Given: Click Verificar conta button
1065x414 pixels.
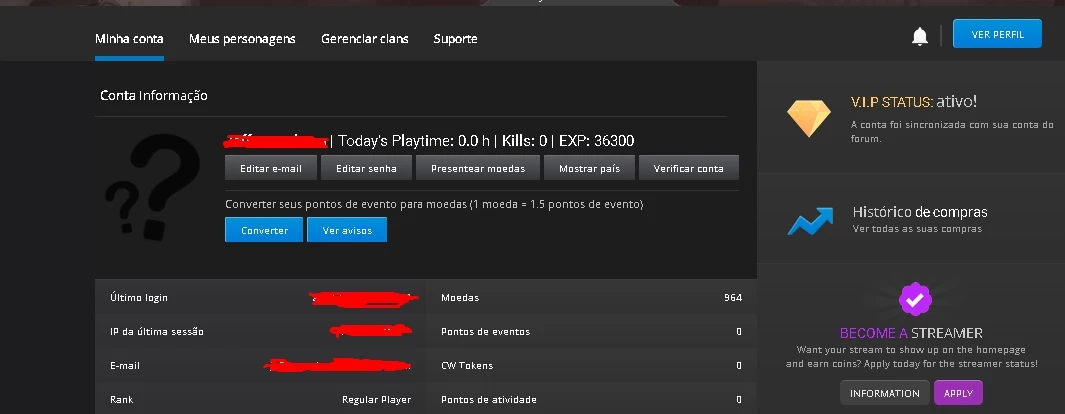Looking at the screenshot, I should (689, 168).
